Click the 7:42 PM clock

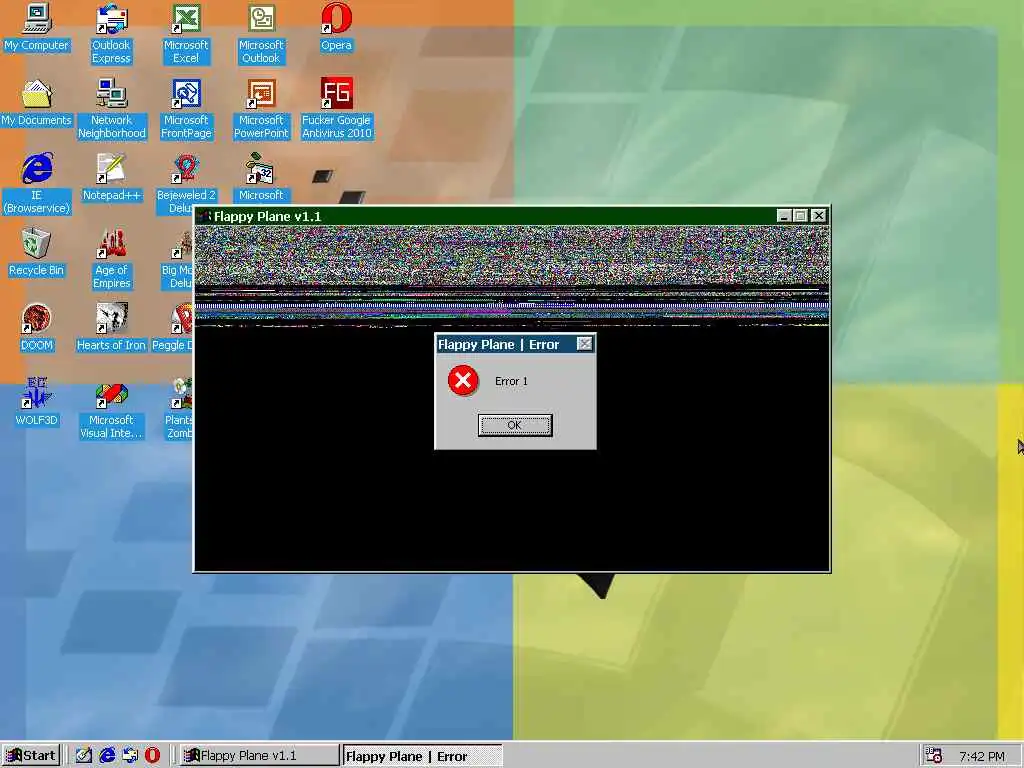(x=982, y=756)
